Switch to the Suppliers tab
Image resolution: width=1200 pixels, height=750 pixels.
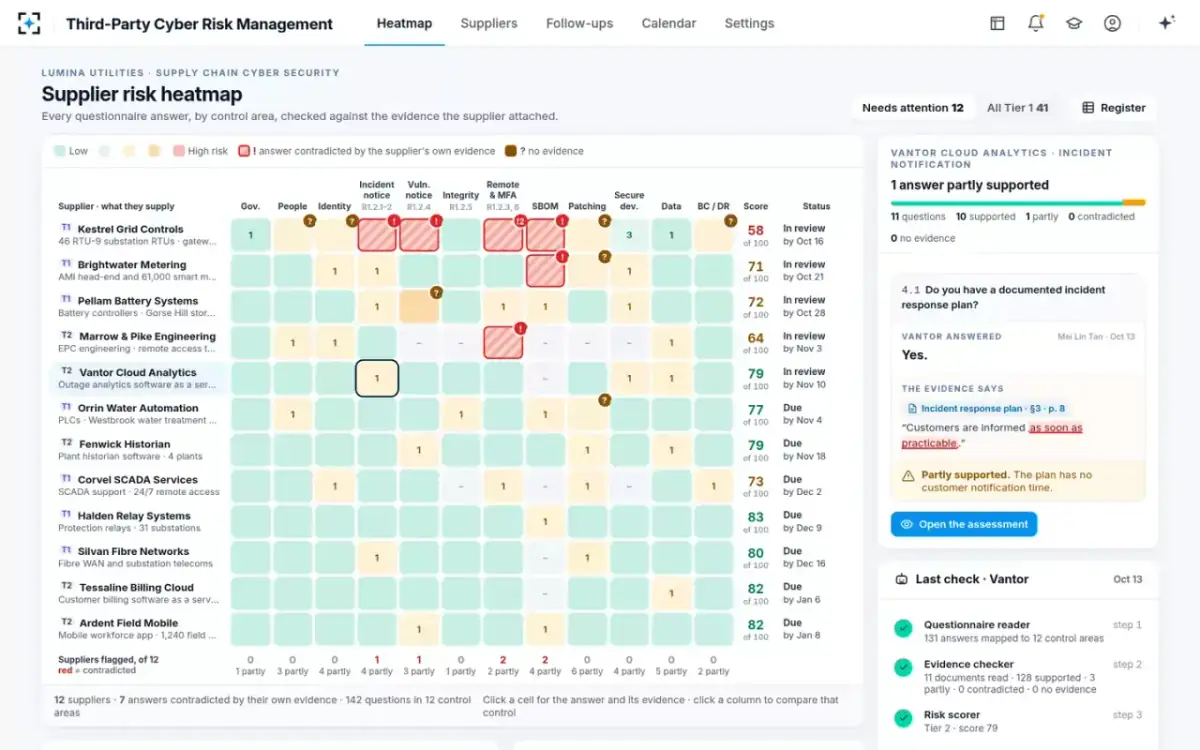[x=489, y=23]
